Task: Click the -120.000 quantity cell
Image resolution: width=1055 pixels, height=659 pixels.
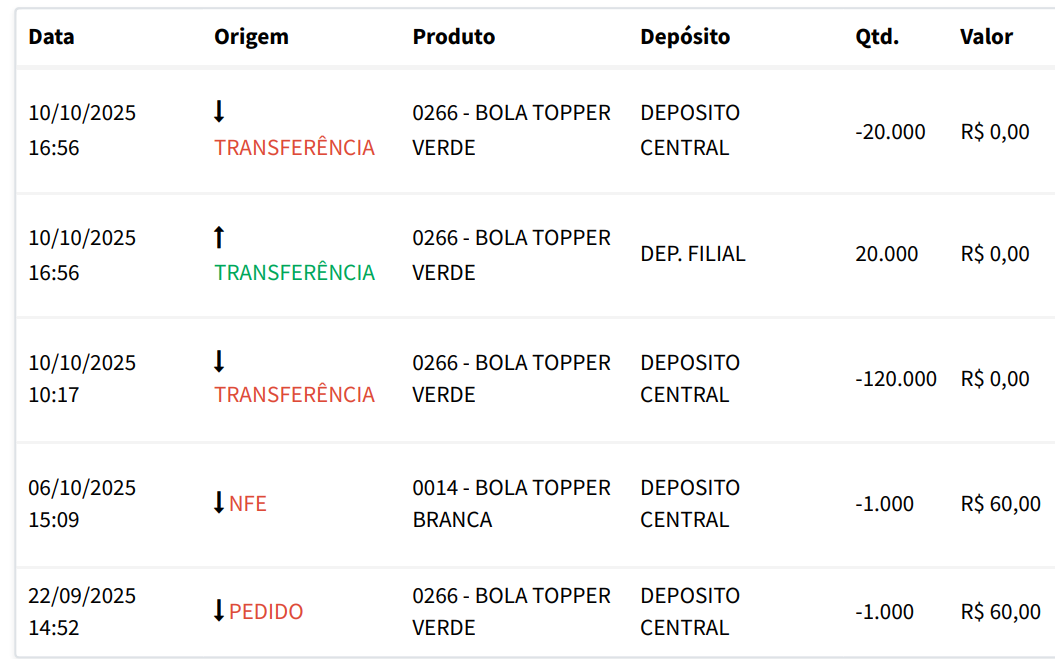Action: tap(896, 379)
